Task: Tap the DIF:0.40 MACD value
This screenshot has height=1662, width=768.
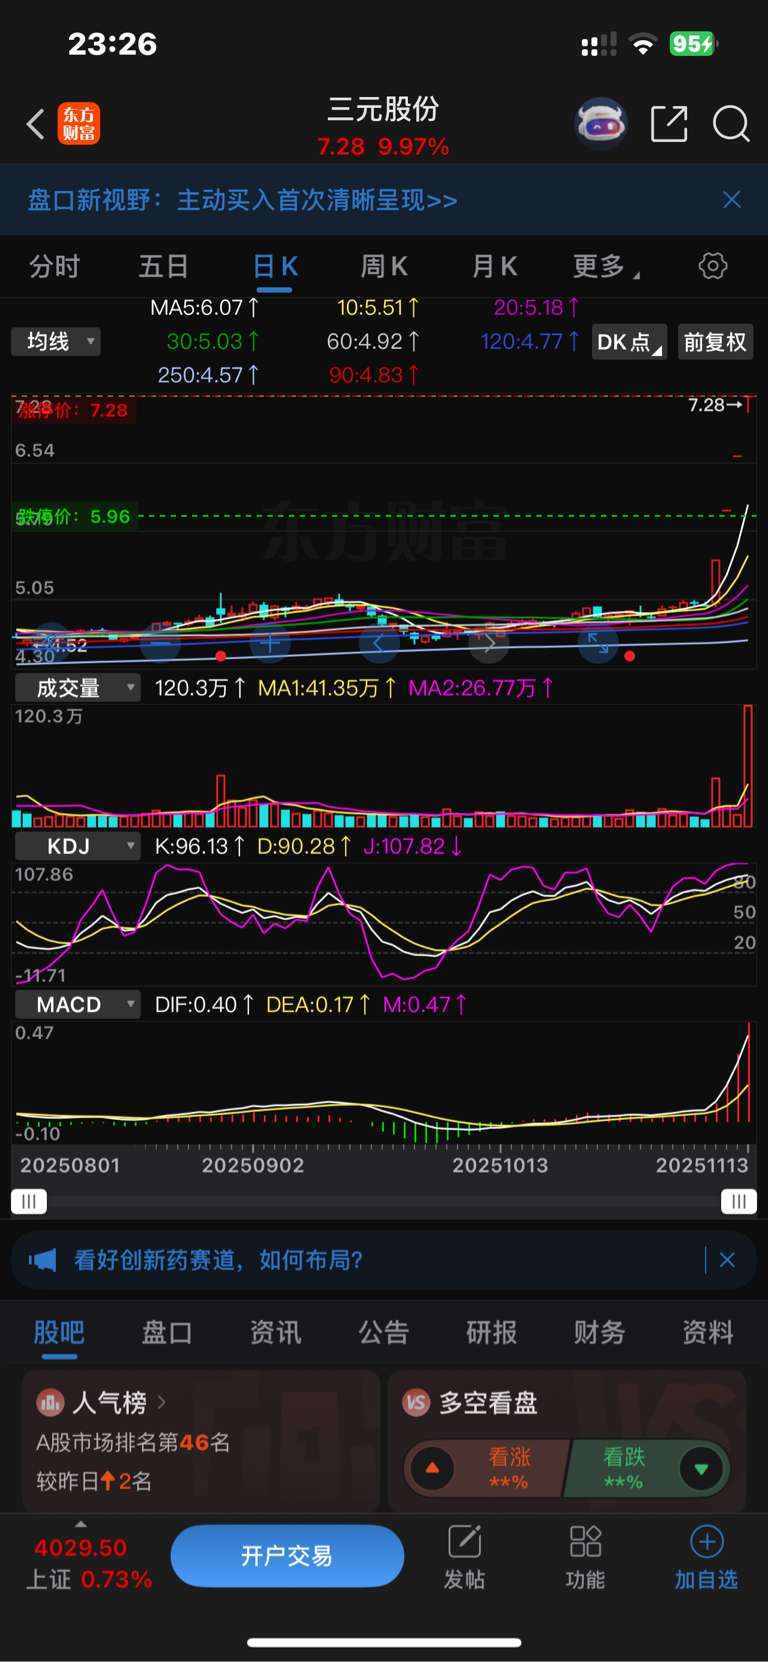Action: (x=204, y=1004)
